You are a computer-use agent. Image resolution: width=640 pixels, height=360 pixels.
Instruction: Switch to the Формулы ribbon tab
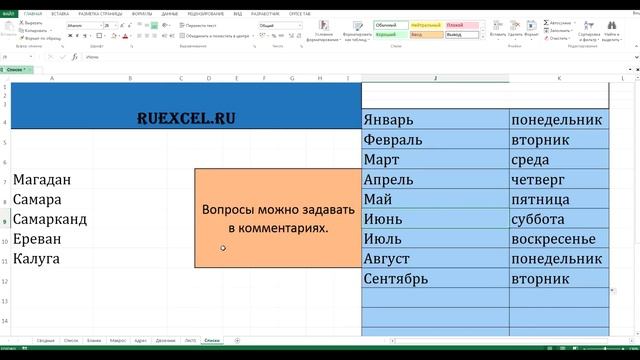click(x=142, y=13)
